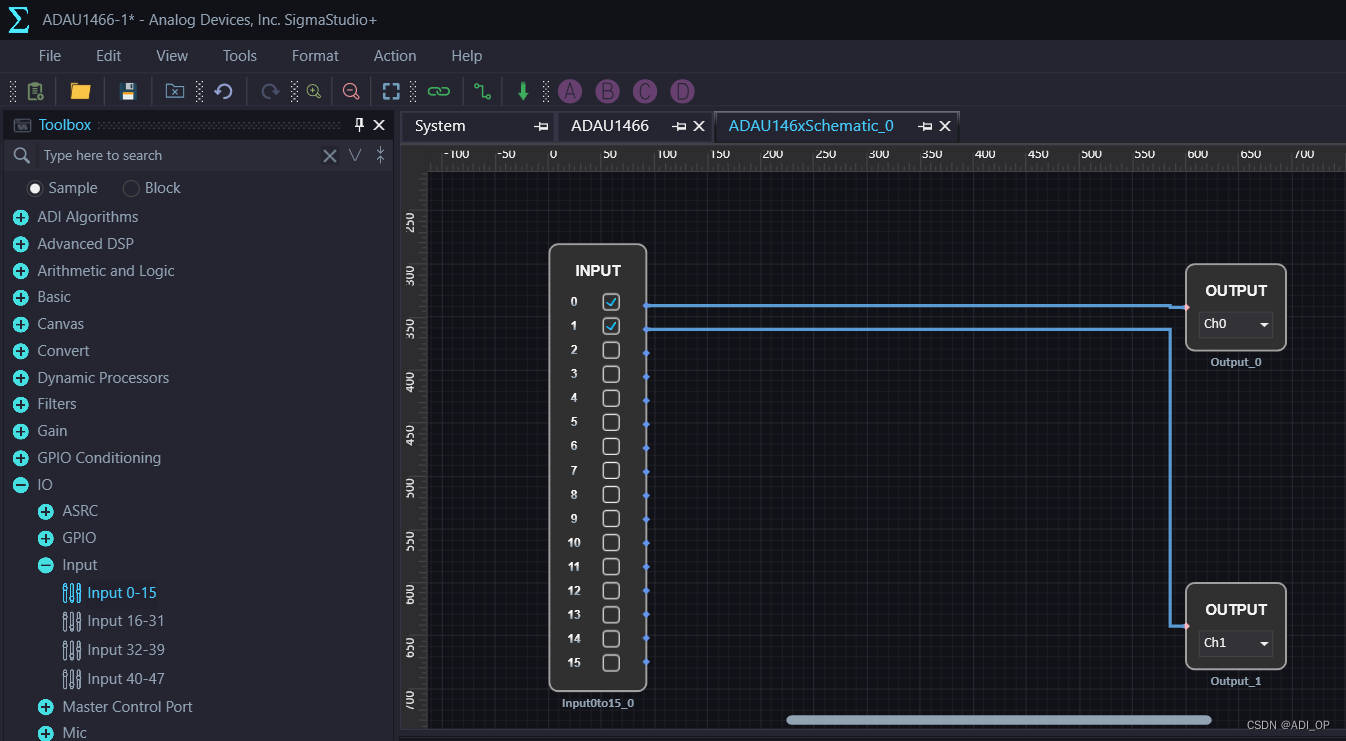Screen dimensions: 1346x741
Task: Switch to the System tab
Action: (x=440, y=126)
